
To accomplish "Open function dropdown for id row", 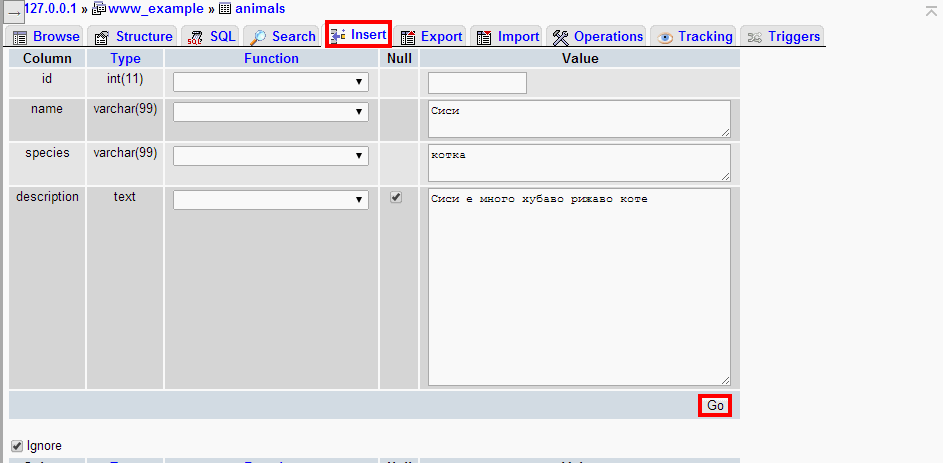I will [x=271, y=82].
